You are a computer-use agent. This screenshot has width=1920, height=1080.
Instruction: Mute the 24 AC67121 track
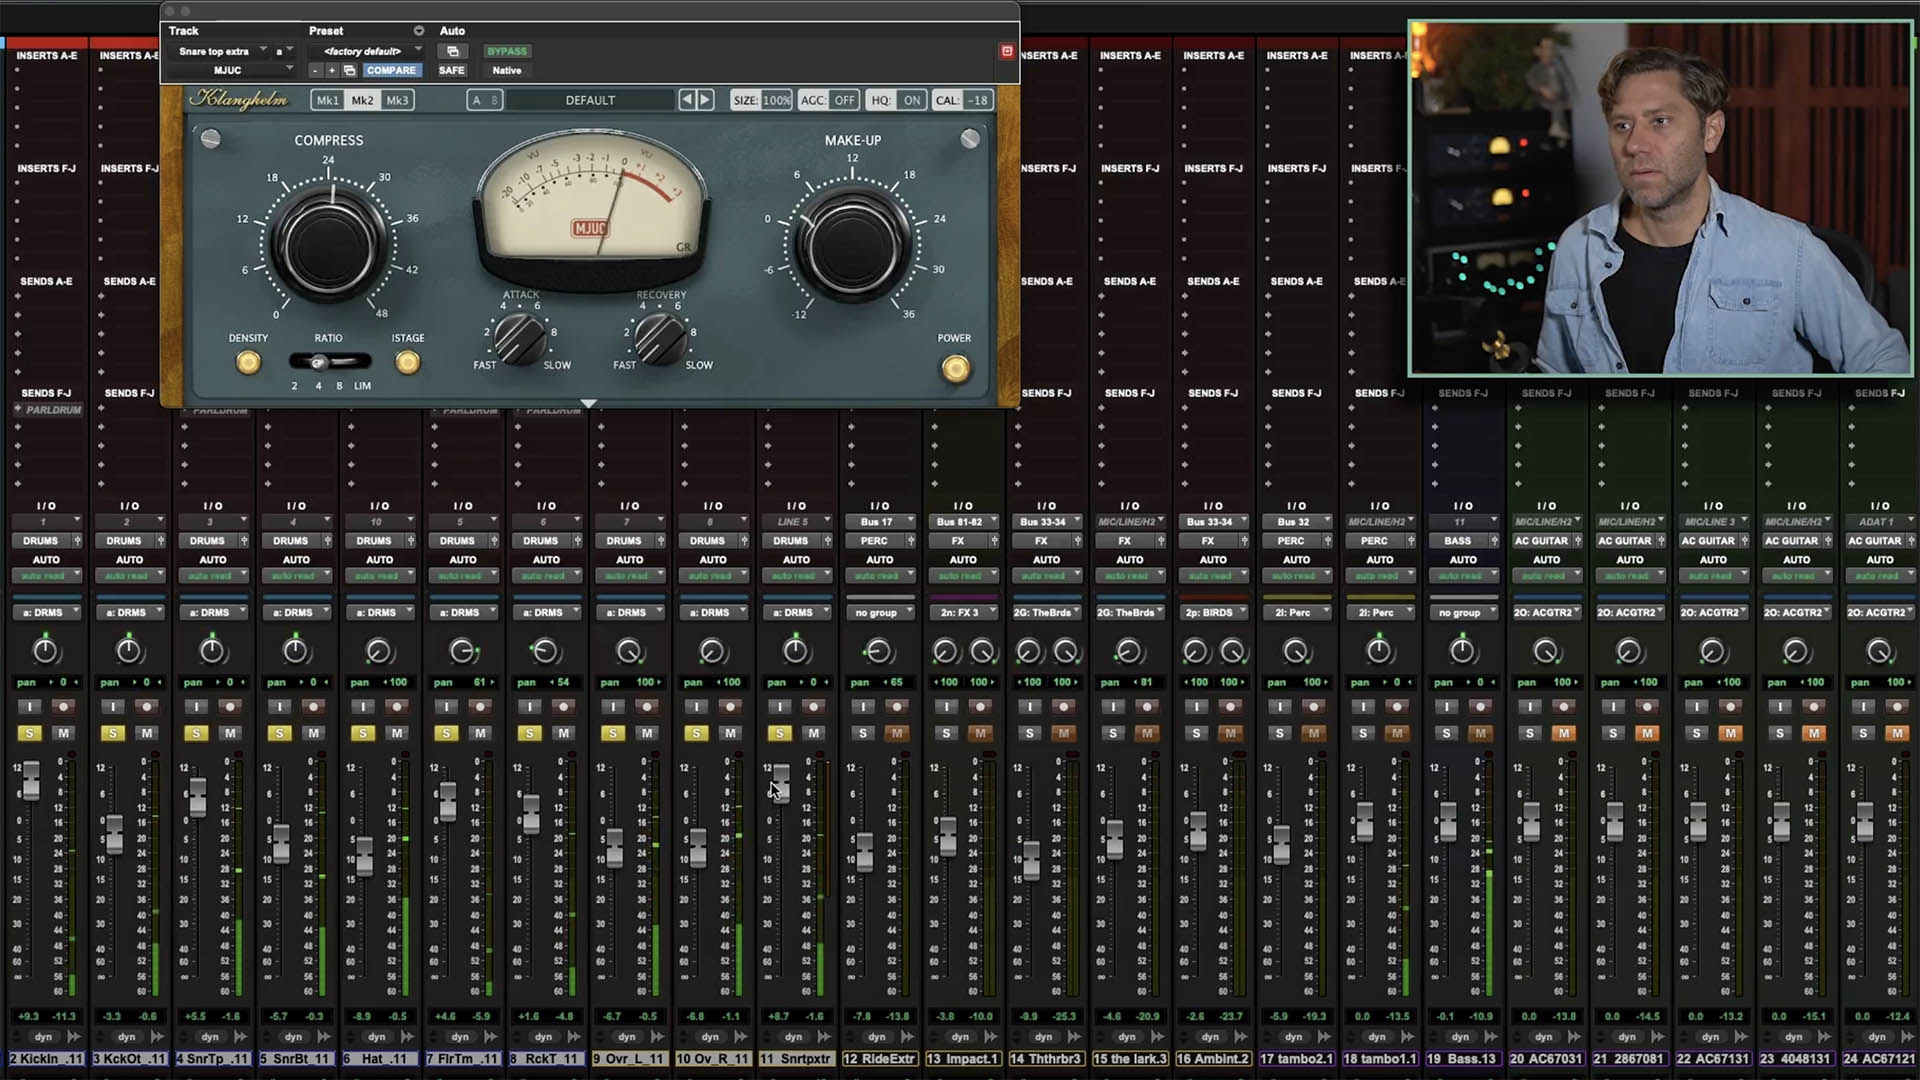(x=1897, y=733)
